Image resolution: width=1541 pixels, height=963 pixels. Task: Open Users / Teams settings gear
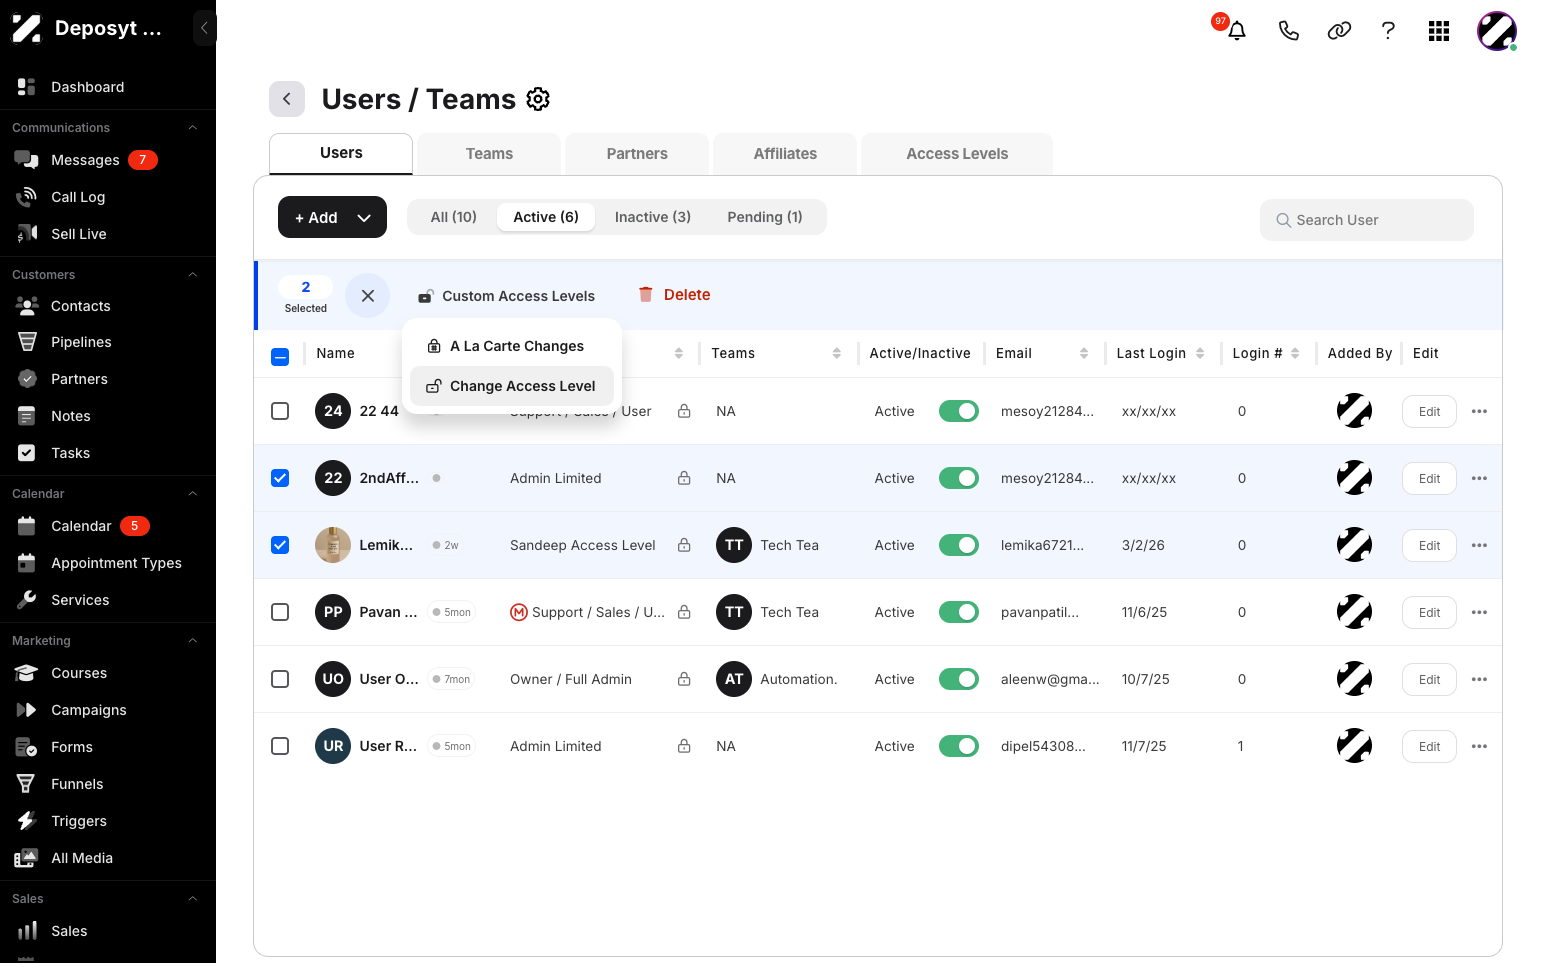[538, 99]
